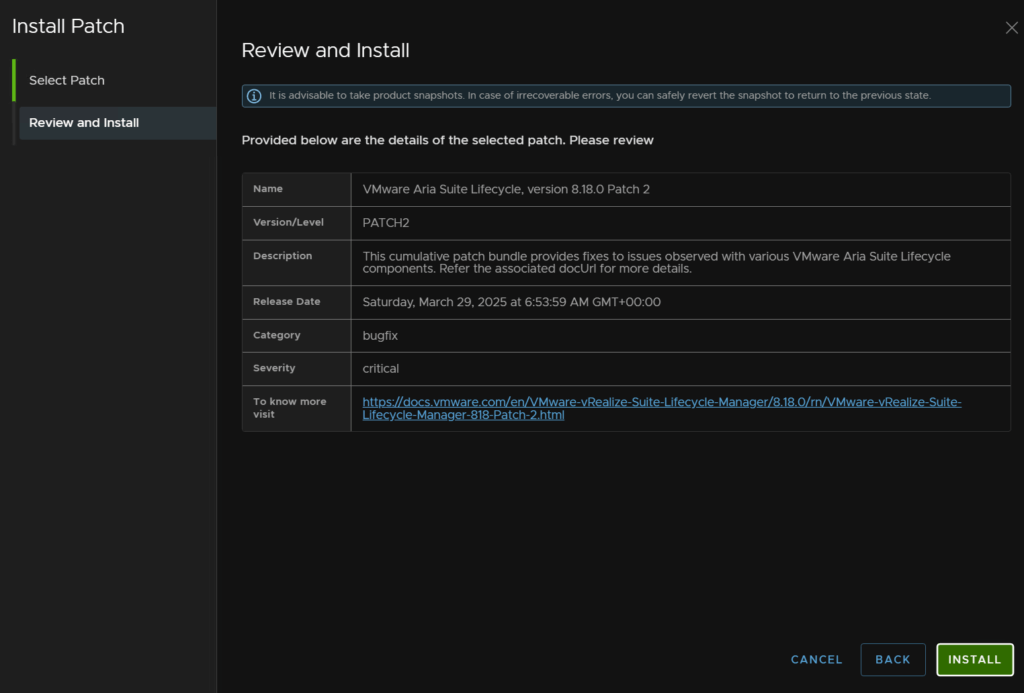Click CANCEL to abort patch installation
Viewport: 1024px width, 693px height.
[x=816, y=659]
